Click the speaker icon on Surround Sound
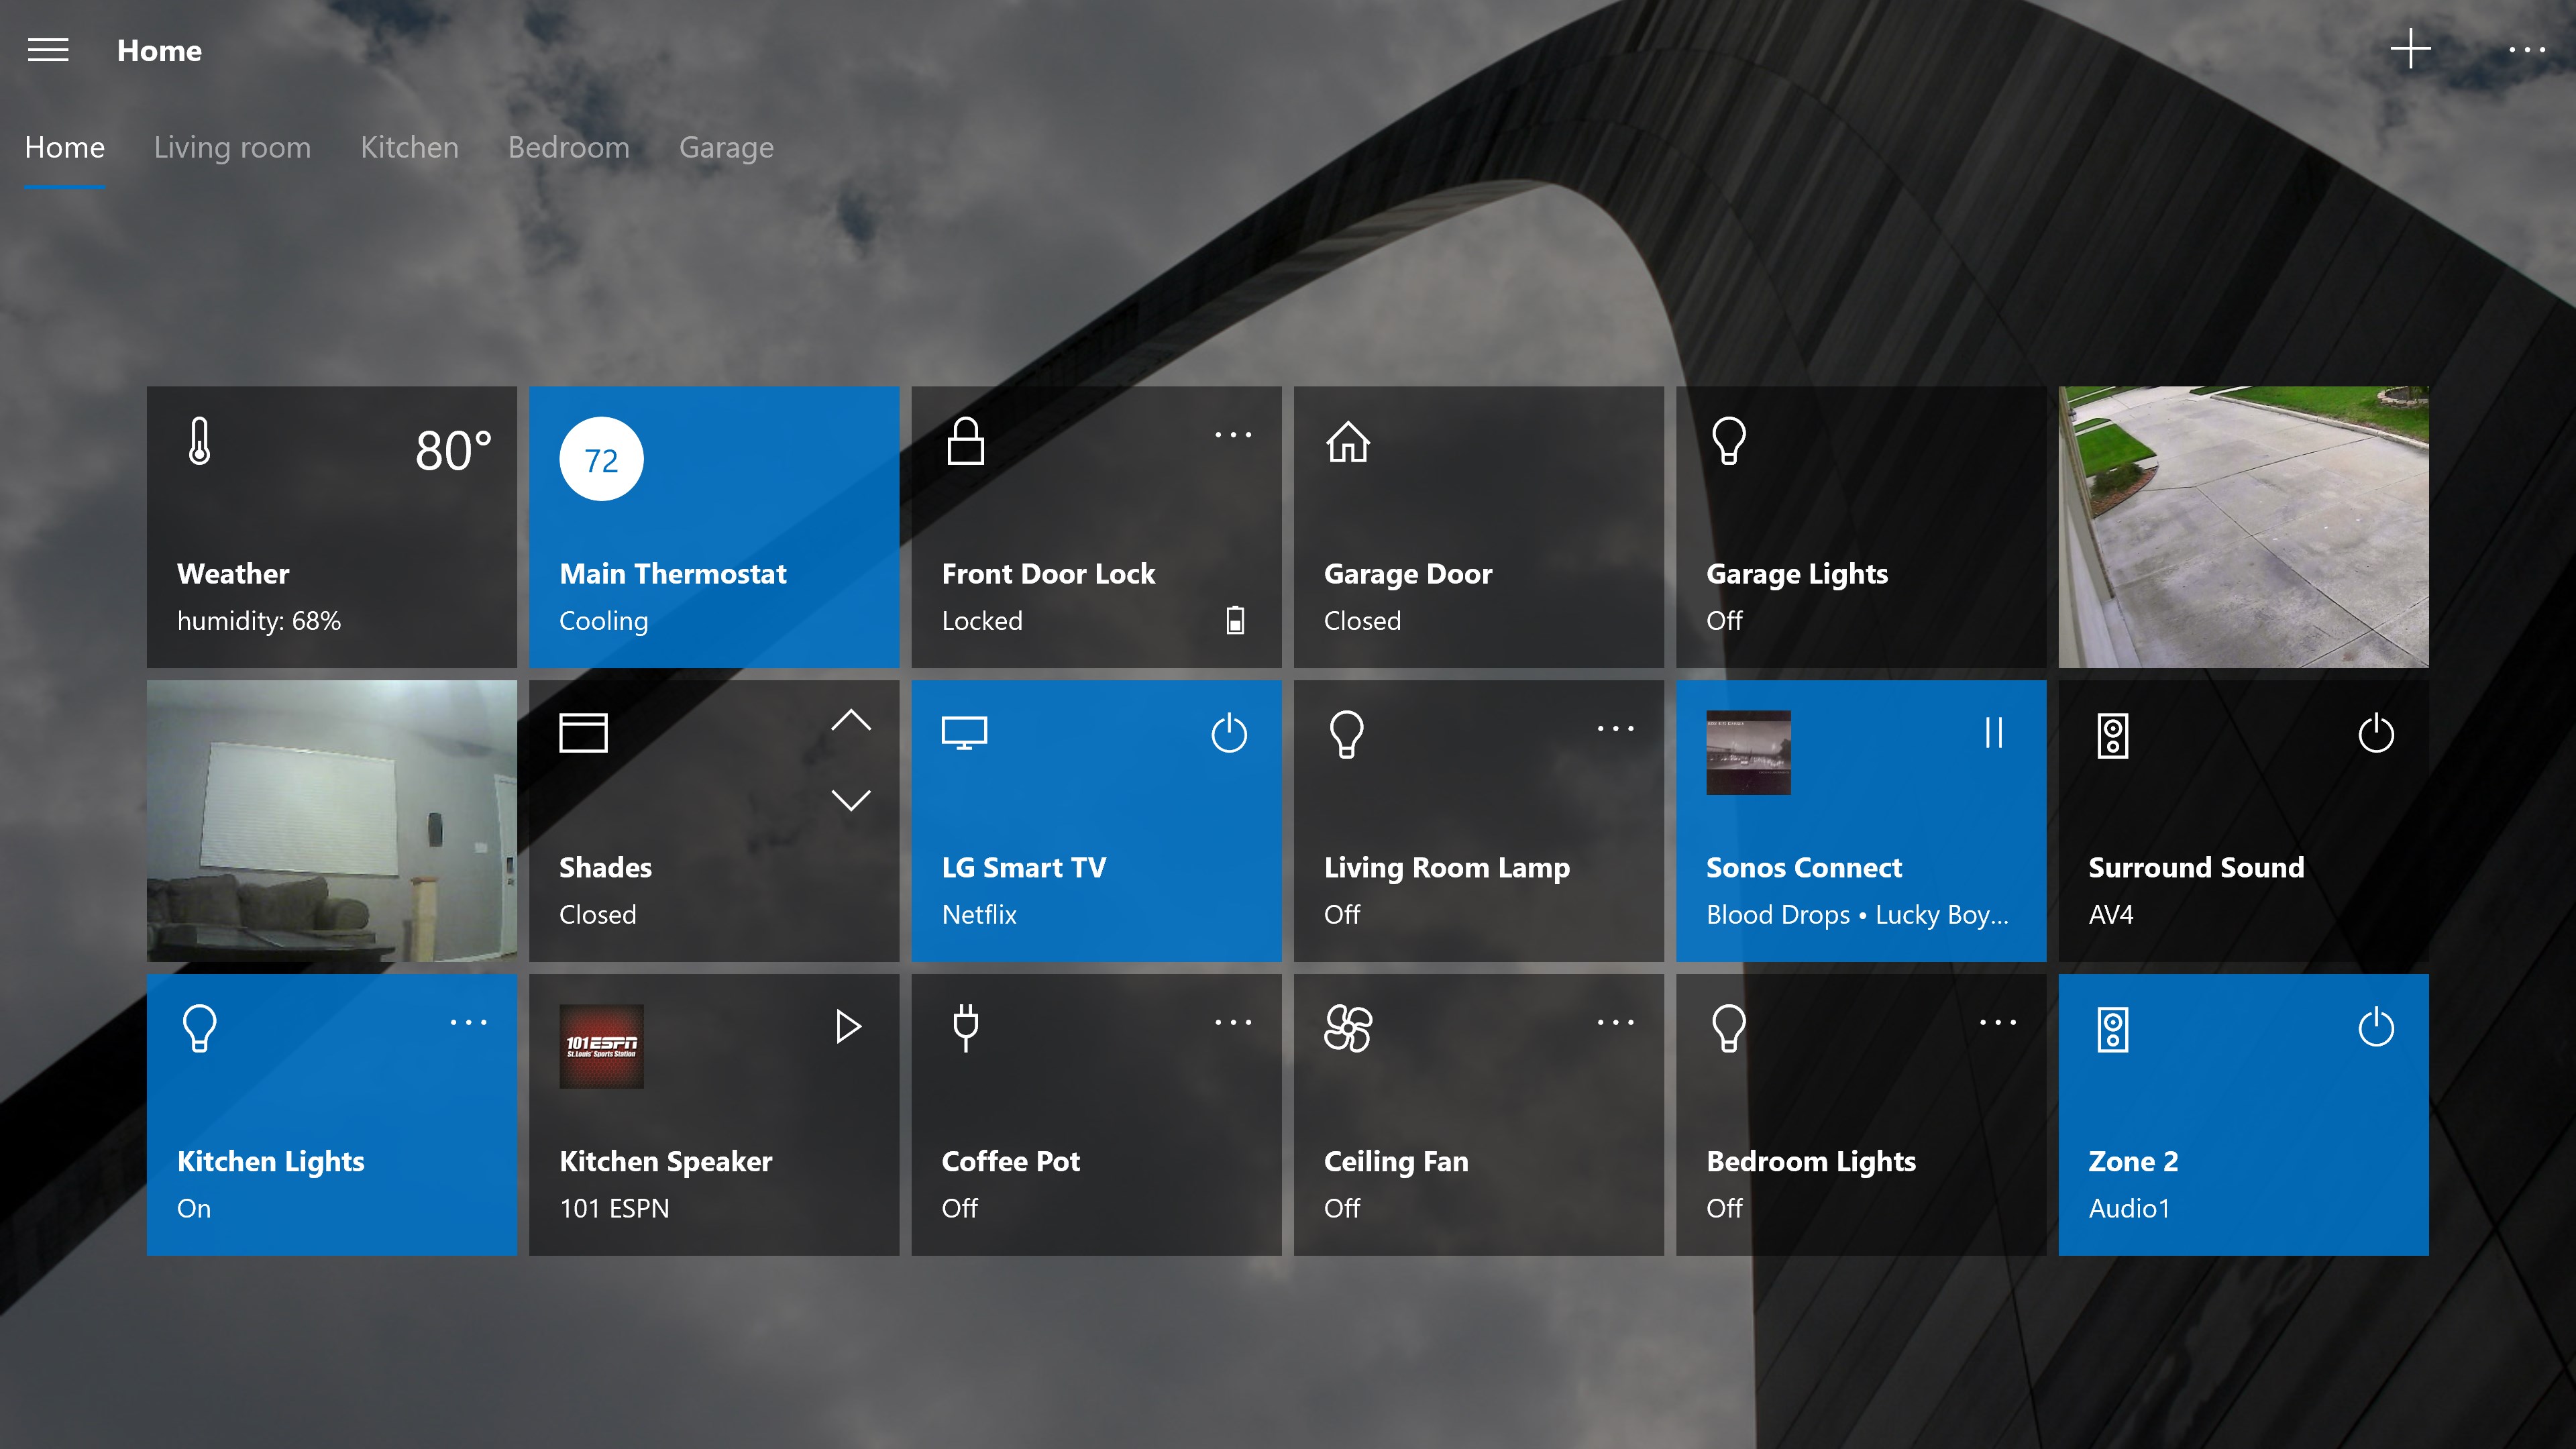2576x1449 pixels. [x=2113, y=735]
